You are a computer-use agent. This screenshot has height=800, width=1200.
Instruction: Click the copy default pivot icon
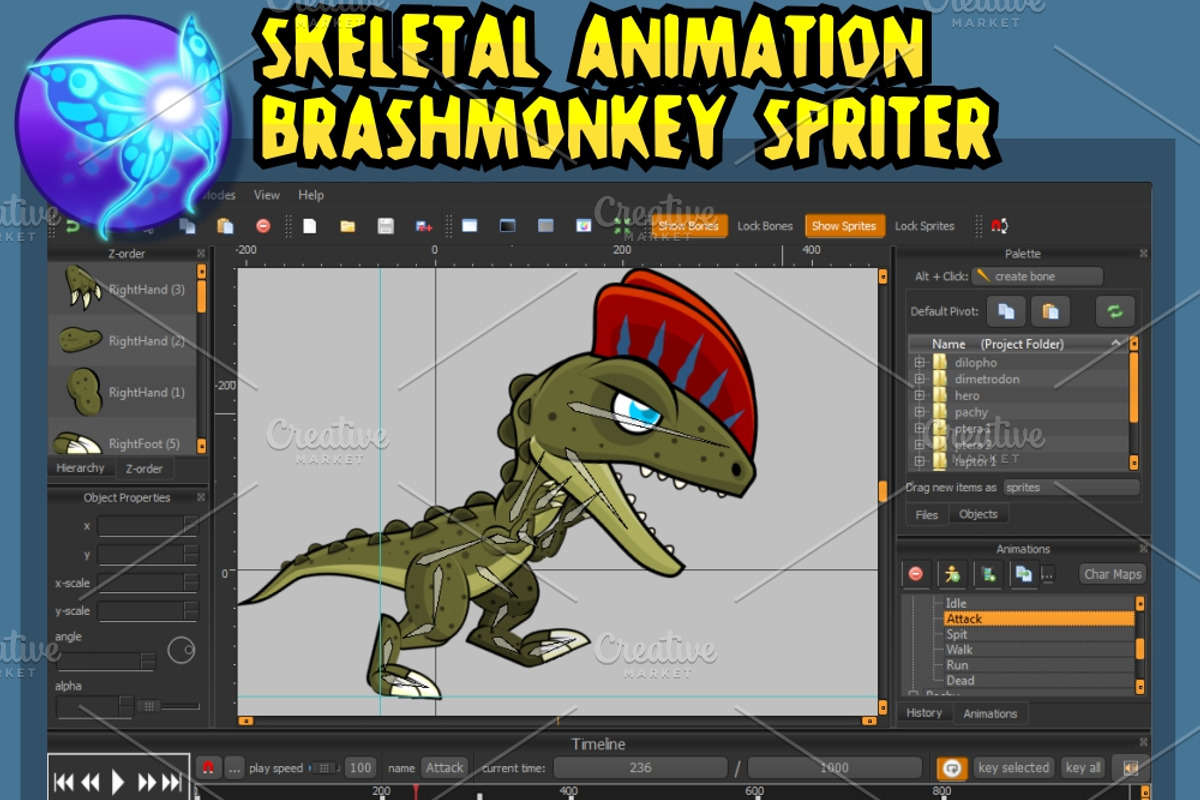(1006, 311)
